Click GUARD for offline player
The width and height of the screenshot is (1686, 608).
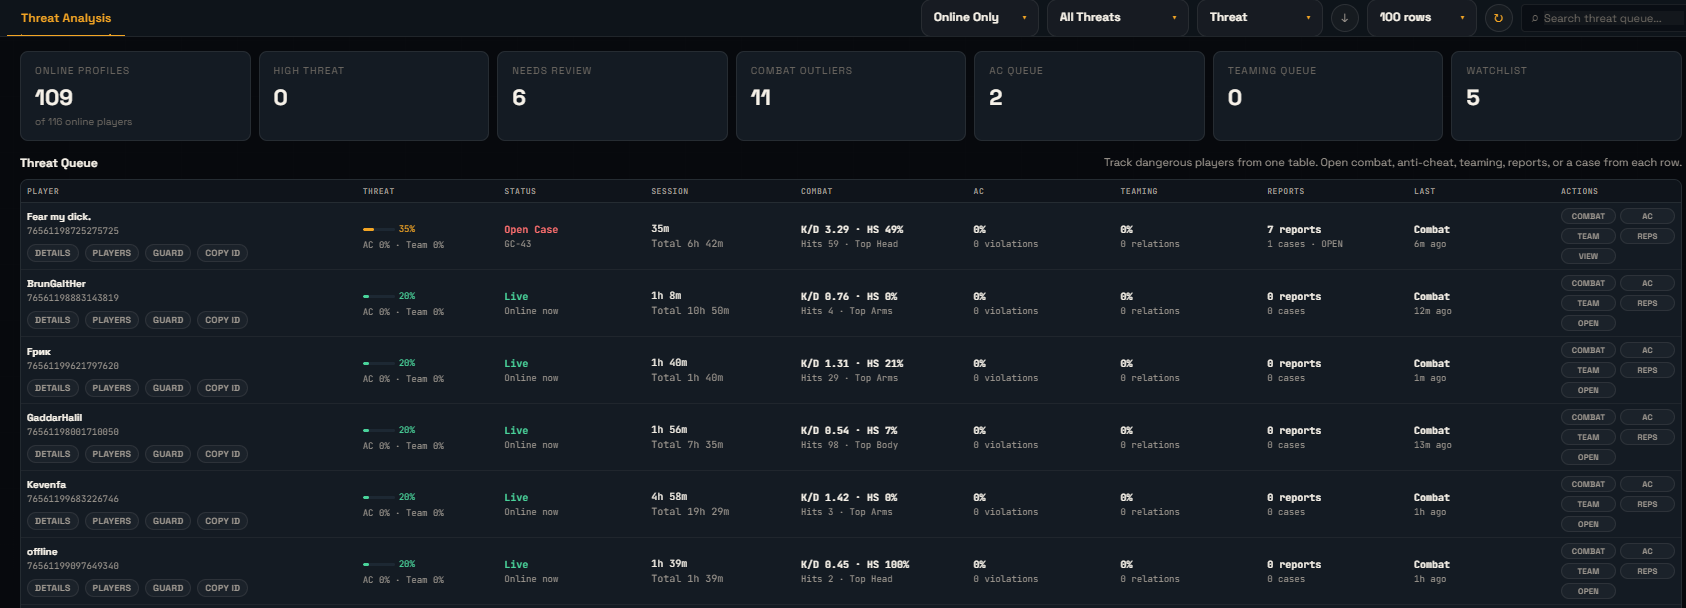pos(168,588)
